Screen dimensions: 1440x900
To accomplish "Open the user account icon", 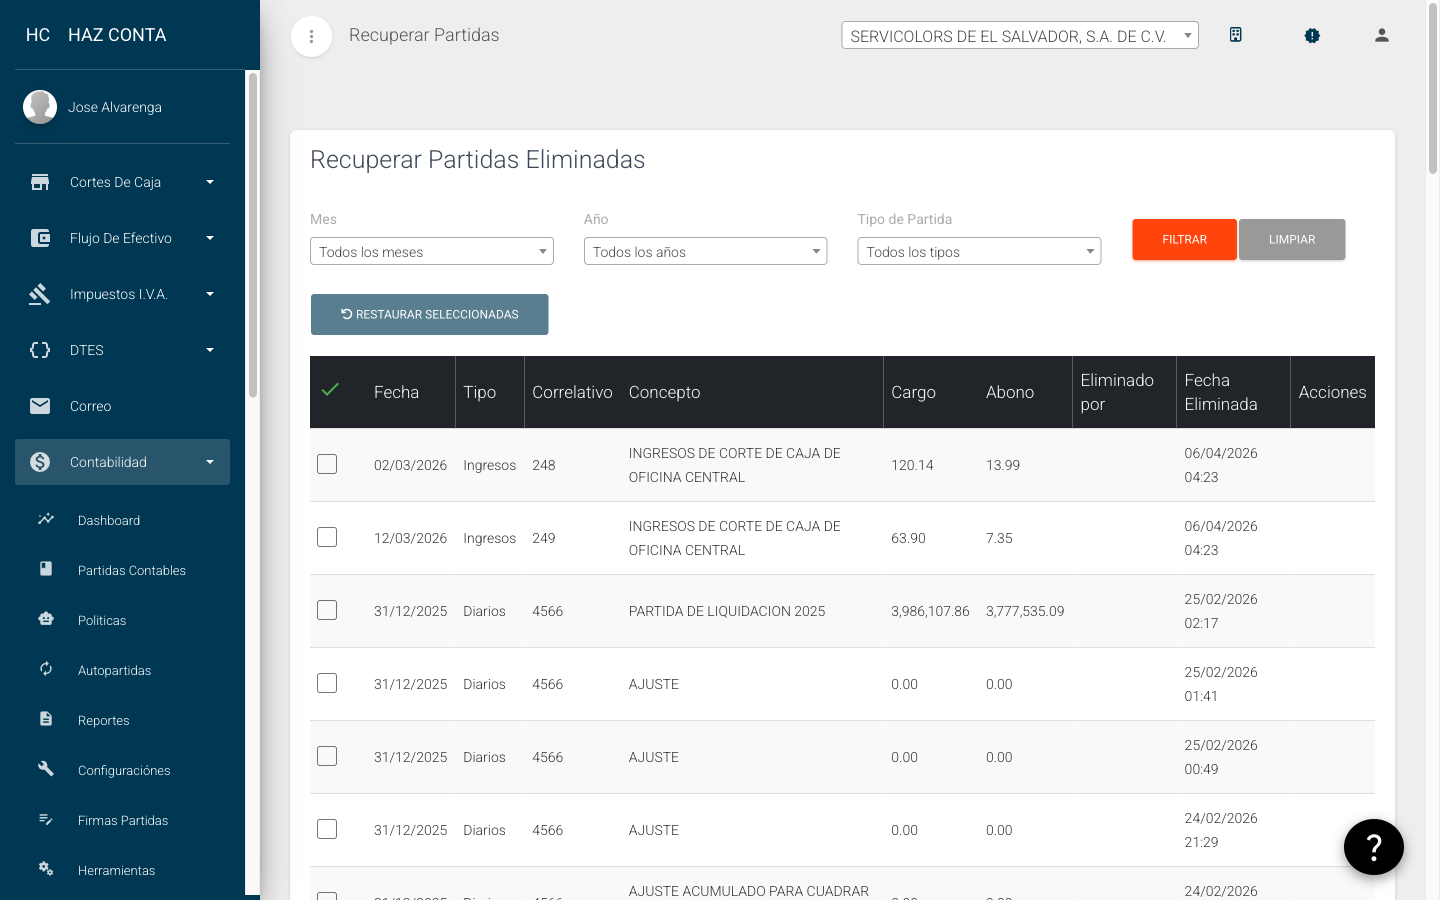I will [1382, 35].
